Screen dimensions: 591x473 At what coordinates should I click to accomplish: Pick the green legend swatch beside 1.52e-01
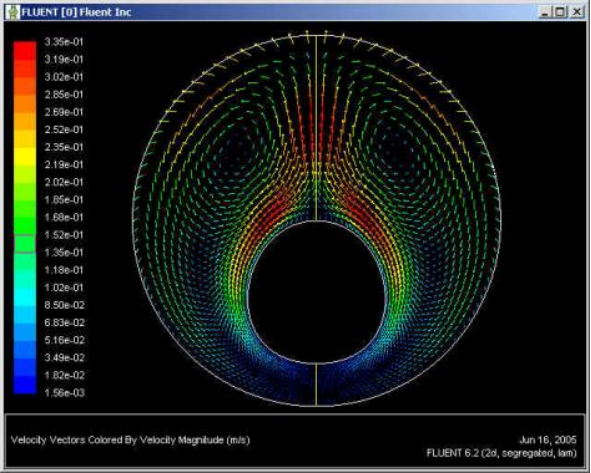click(25, 226)
